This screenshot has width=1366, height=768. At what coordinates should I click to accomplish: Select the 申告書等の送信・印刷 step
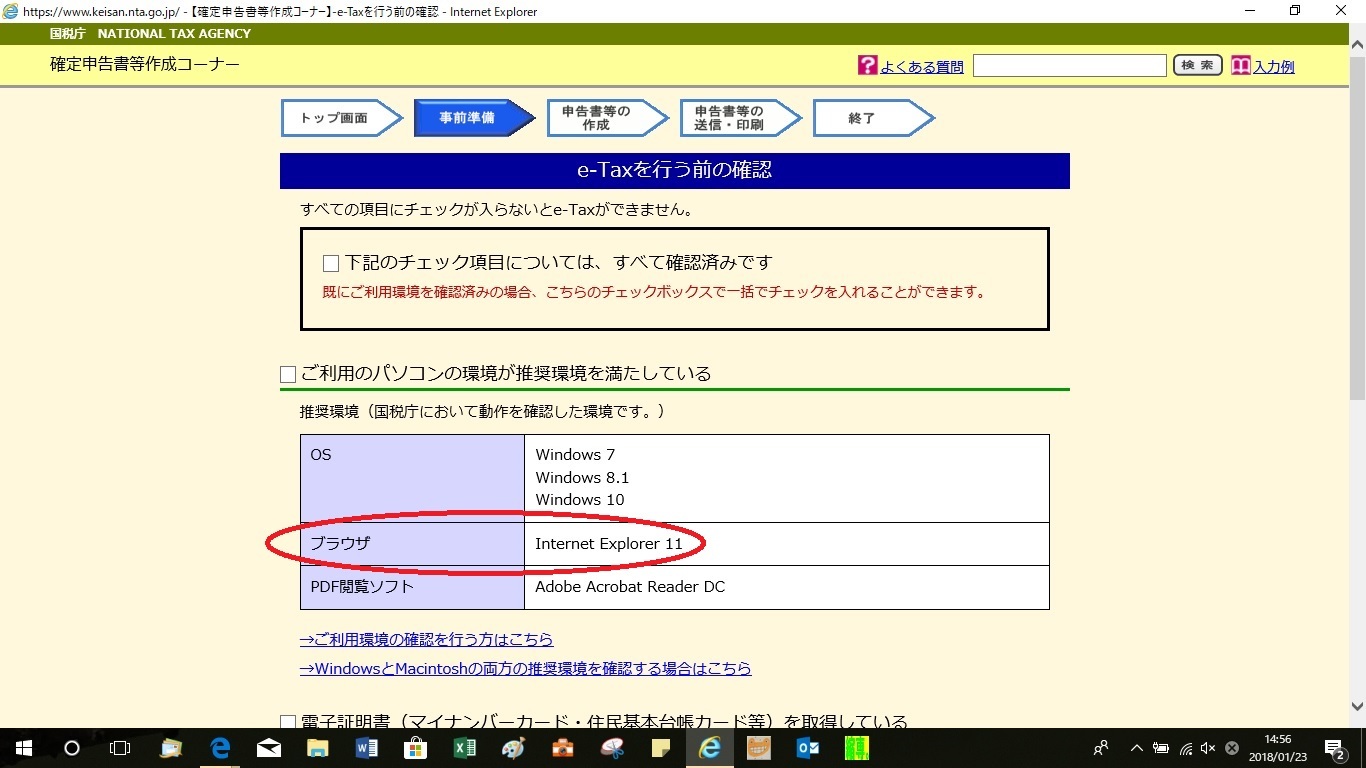click(740, 118)
